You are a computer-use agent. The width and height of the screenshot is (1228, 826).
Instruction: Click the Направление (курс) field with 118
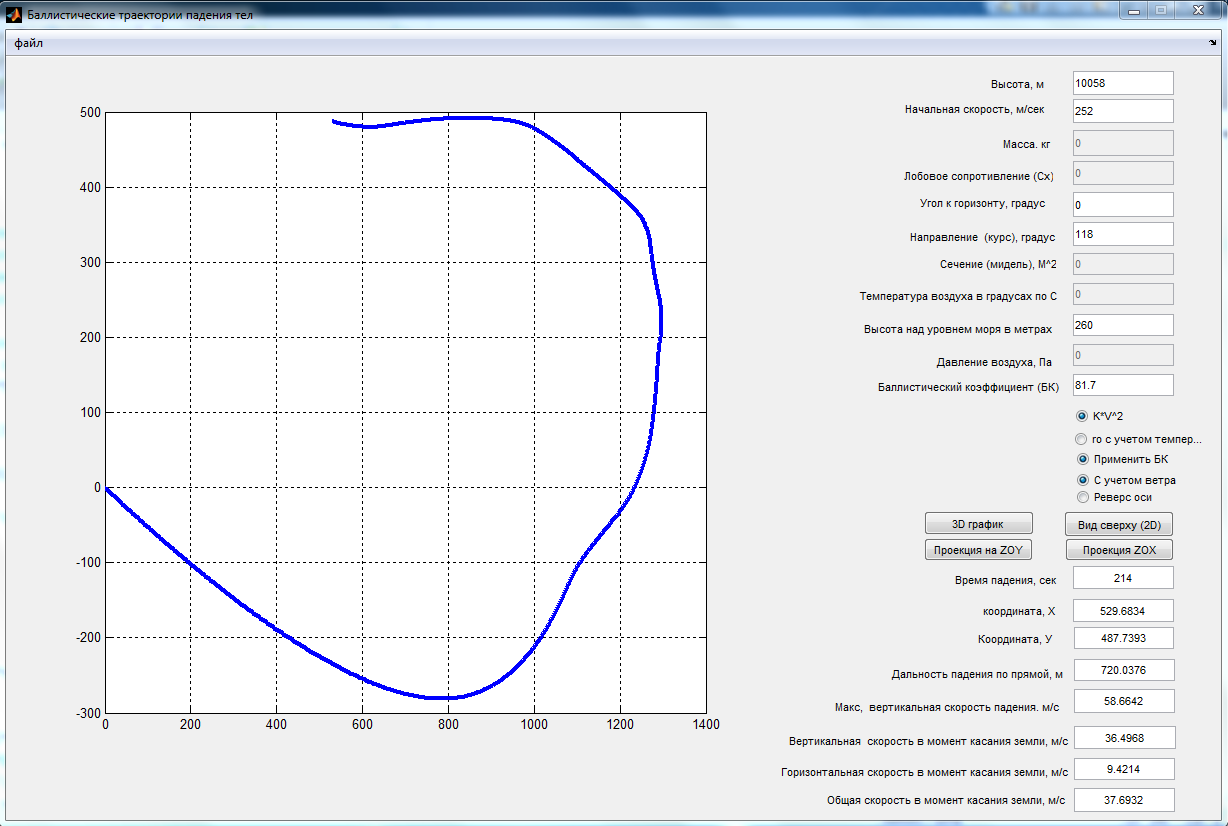click(1122, 234)
